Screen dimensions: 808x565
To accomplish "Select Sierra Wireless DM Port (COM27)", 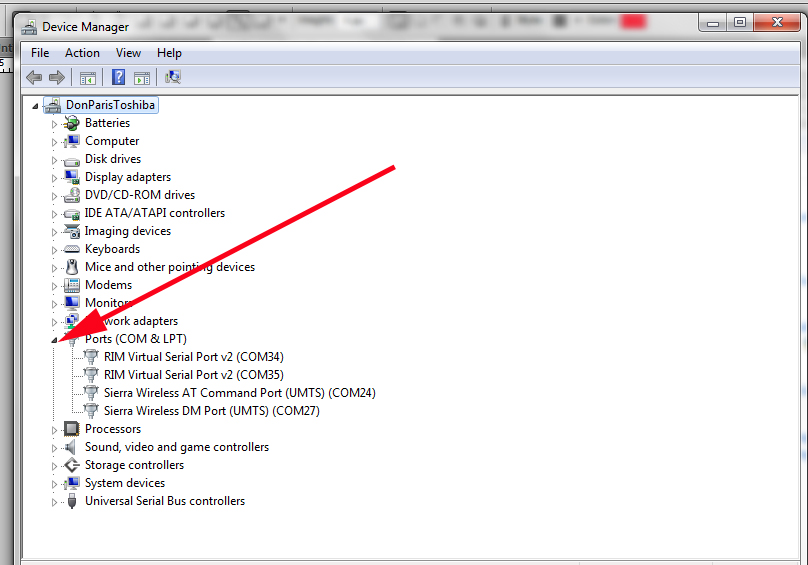I will pos(211,411).
